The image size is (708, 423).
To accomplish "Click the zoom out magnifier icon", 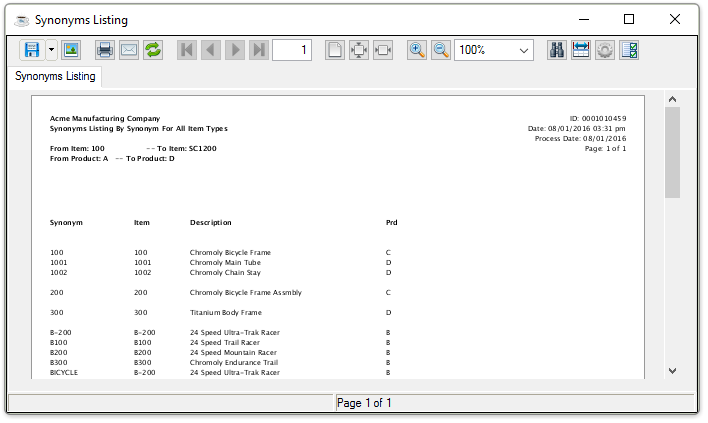I will tap(441, 50).
